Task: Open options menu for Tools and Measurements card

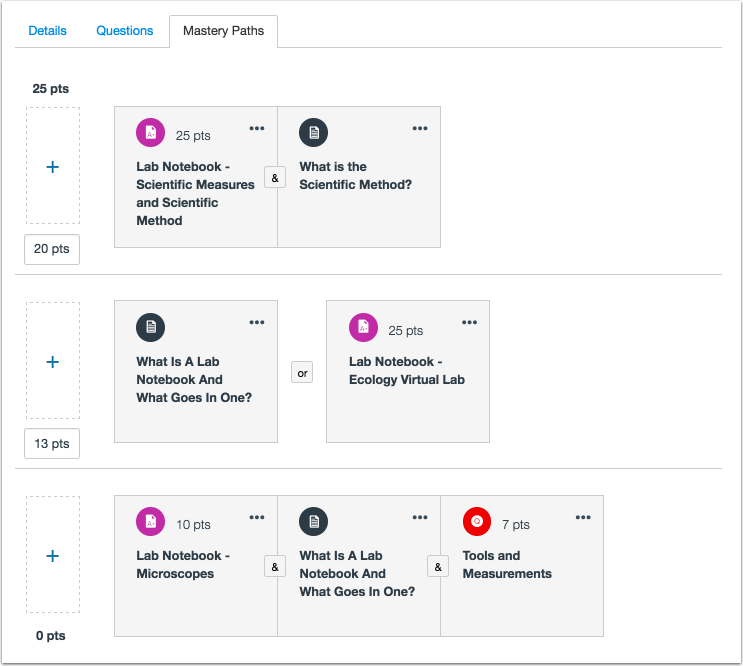Action: [x=584, y=517]
